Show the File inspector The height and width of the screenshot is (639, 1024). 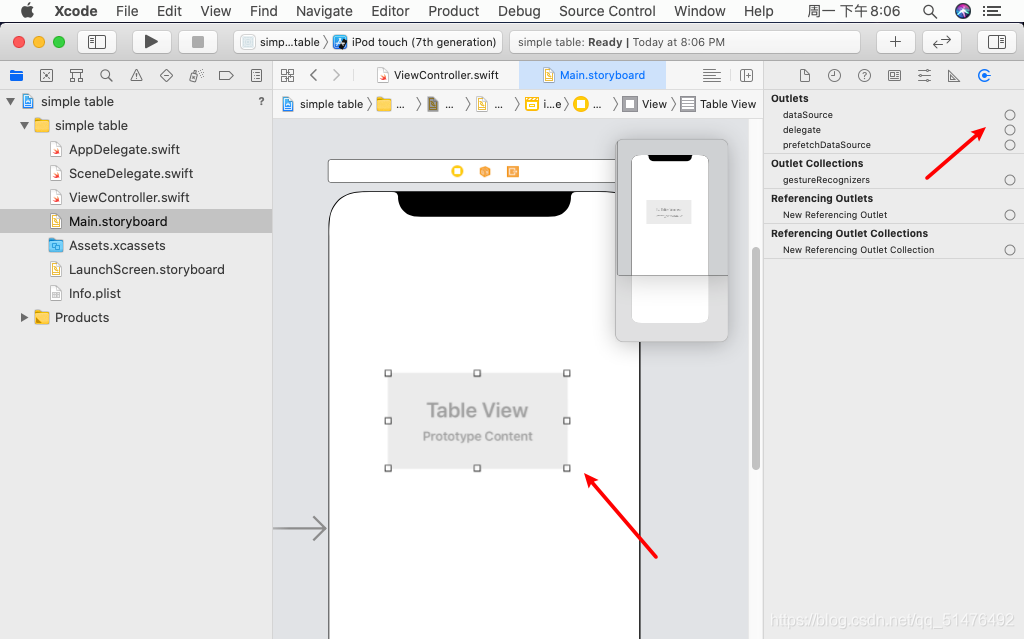pyautogui.click(x=805, y=76)
